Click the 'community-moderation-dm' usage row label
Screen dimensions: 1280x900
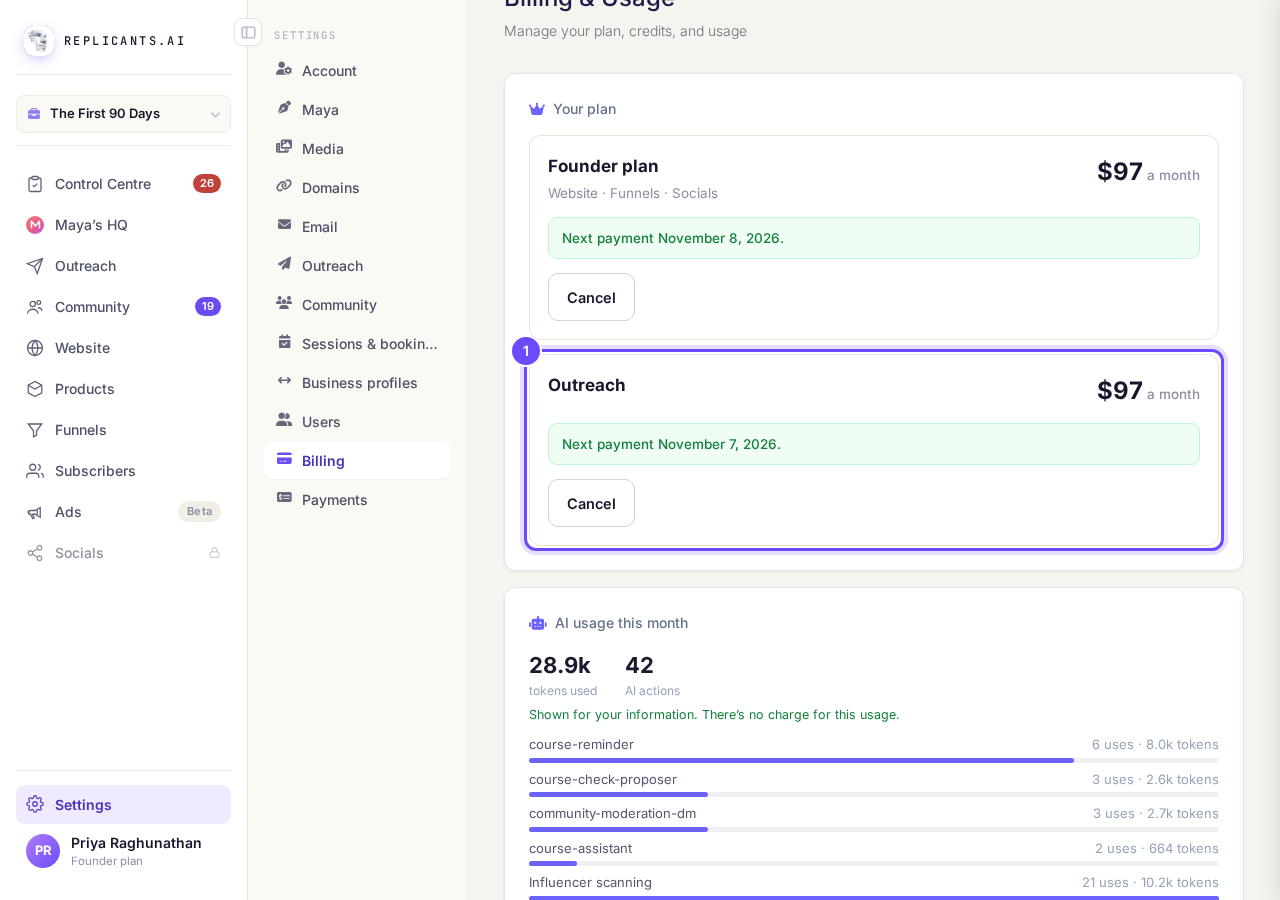pos(612,813)
